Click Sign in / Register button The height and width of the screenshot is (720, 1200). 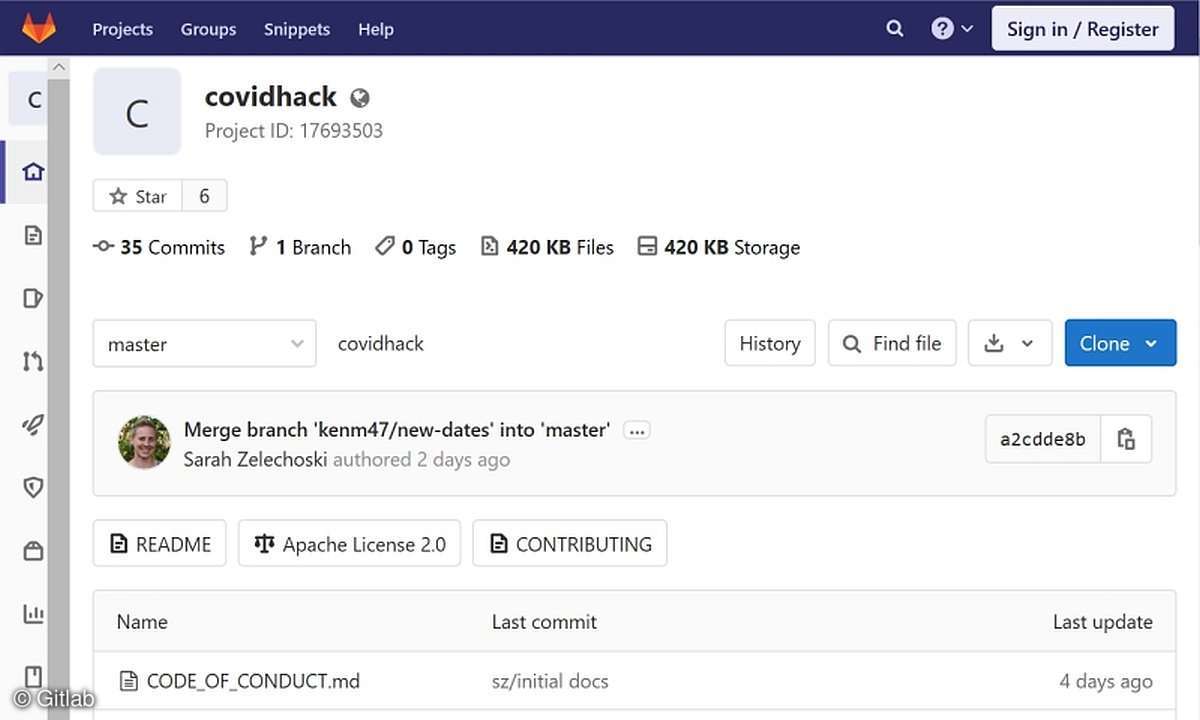pyautogui.click(x=1083, y=29)
